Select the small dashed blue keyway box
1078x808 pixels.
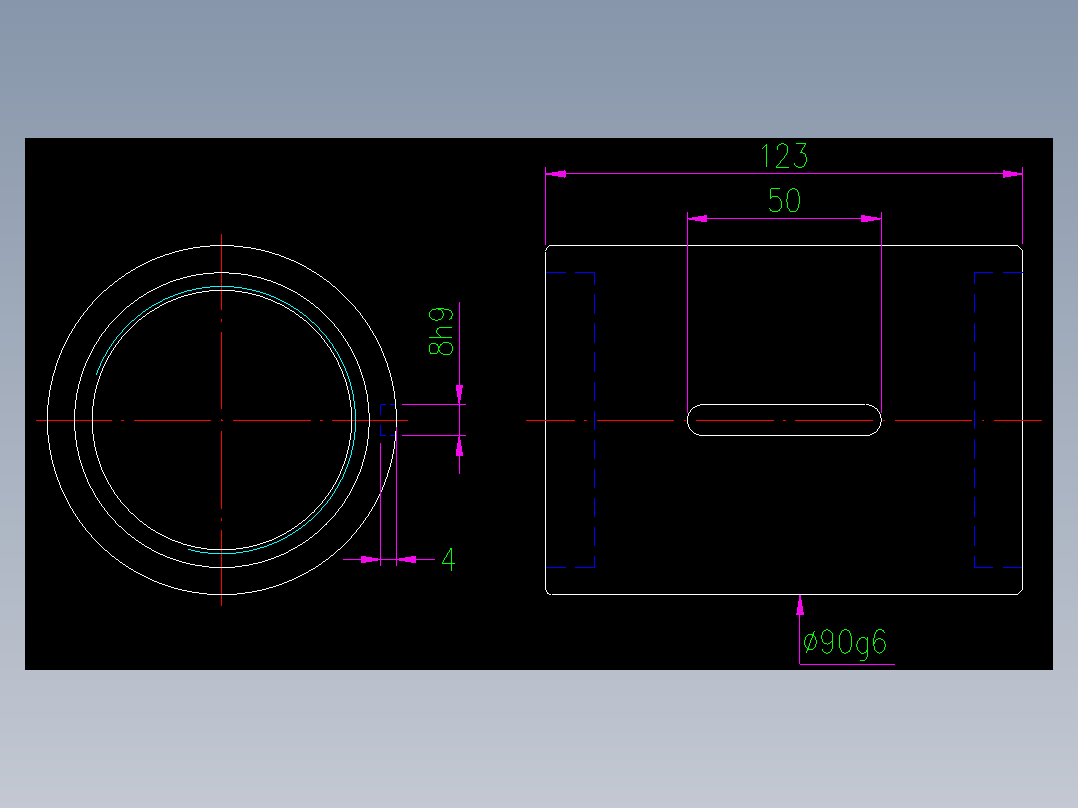[388, 420]
